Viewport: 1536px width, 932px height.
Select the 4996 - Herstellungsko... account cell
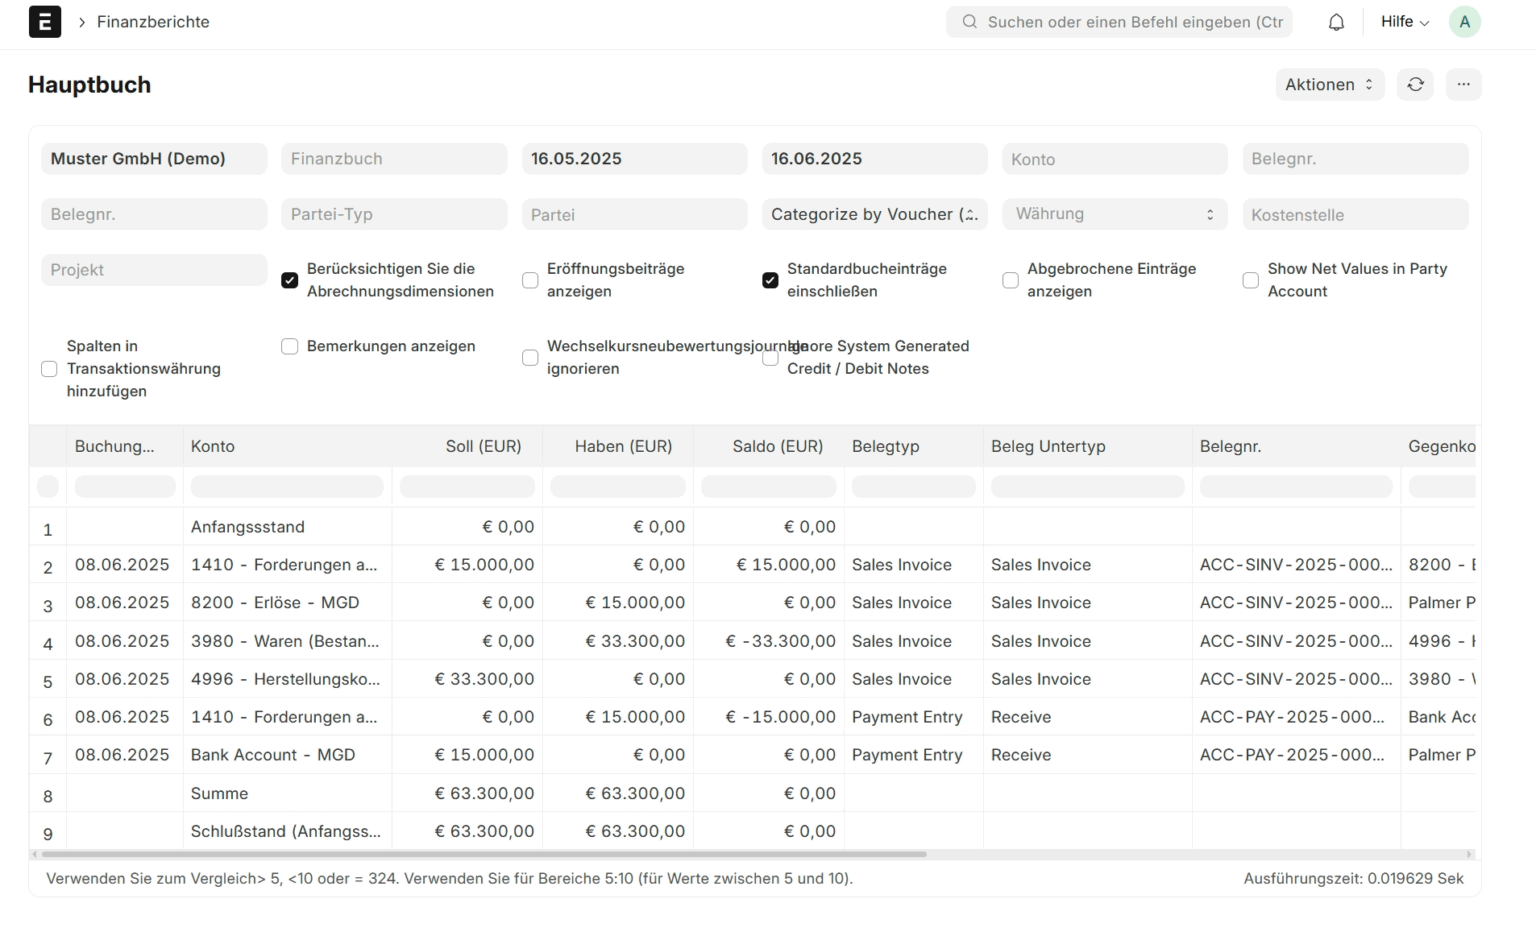click(287, 679)
